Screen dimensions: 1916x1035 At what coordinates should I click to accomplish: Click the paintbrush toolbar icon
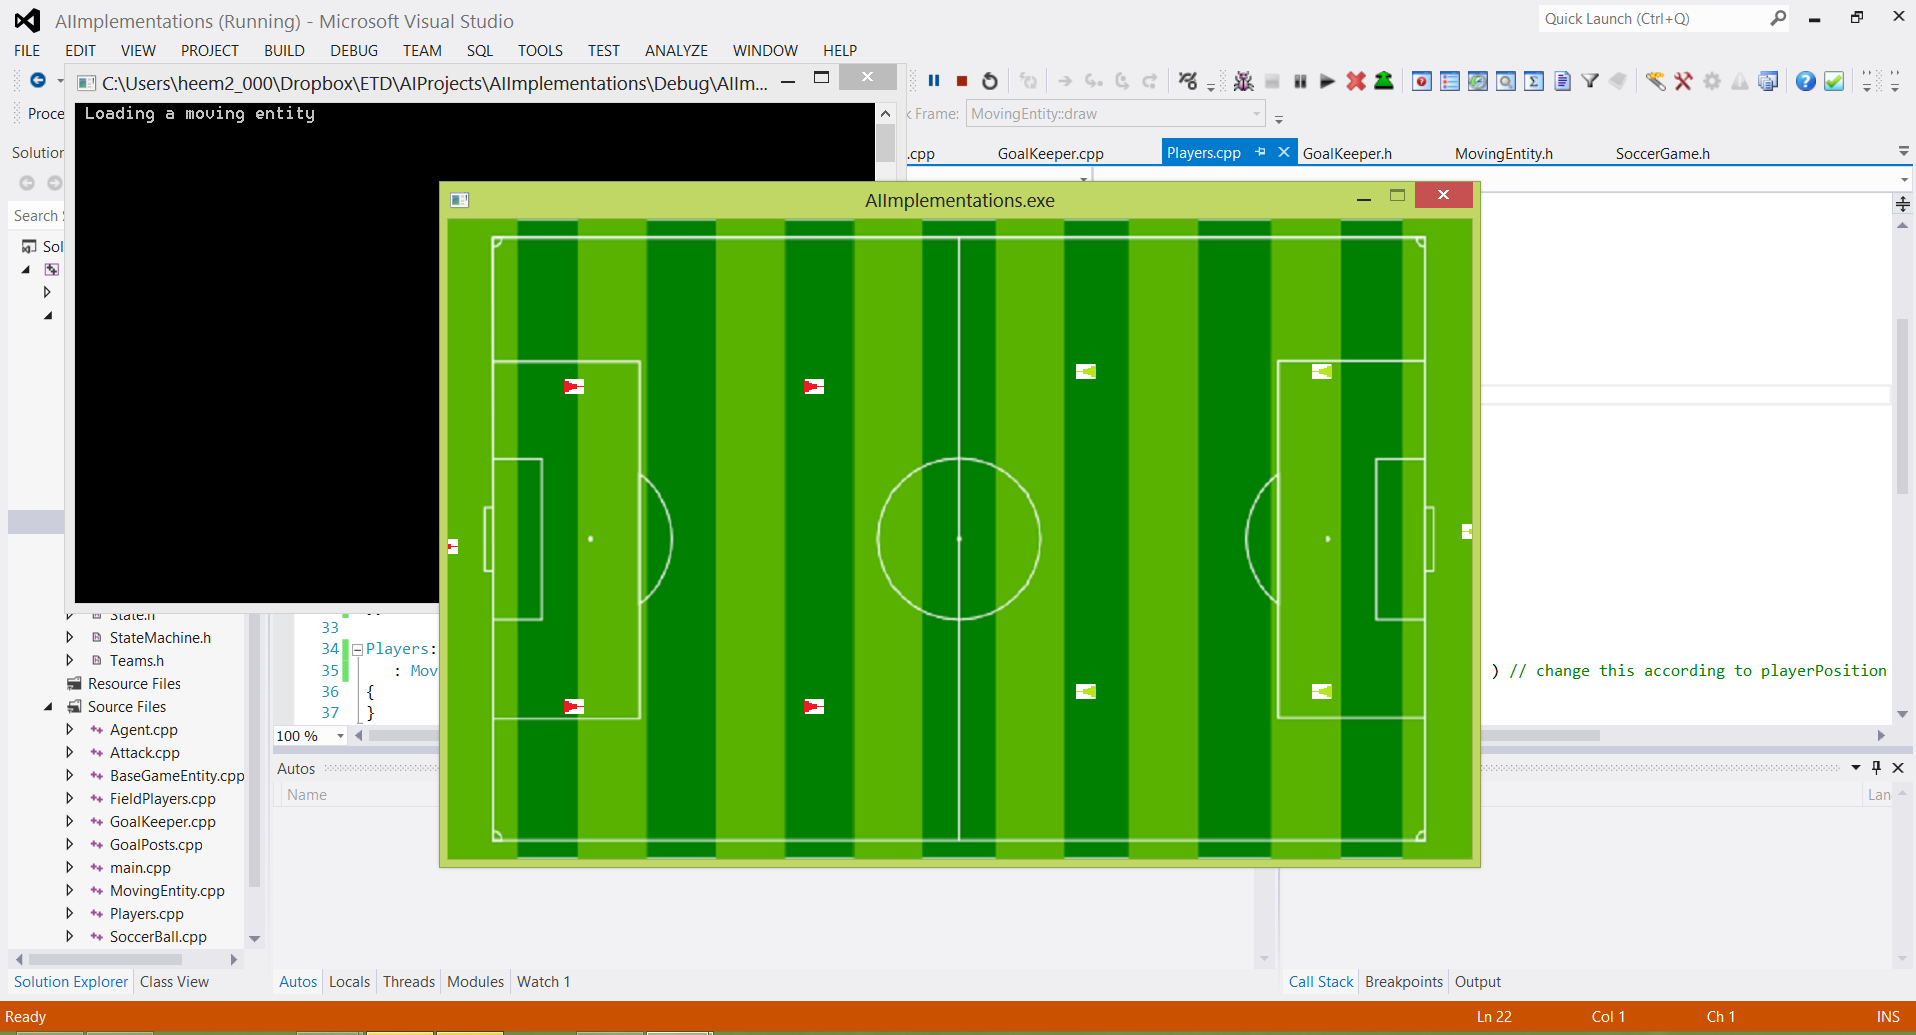pos(1656,81)
